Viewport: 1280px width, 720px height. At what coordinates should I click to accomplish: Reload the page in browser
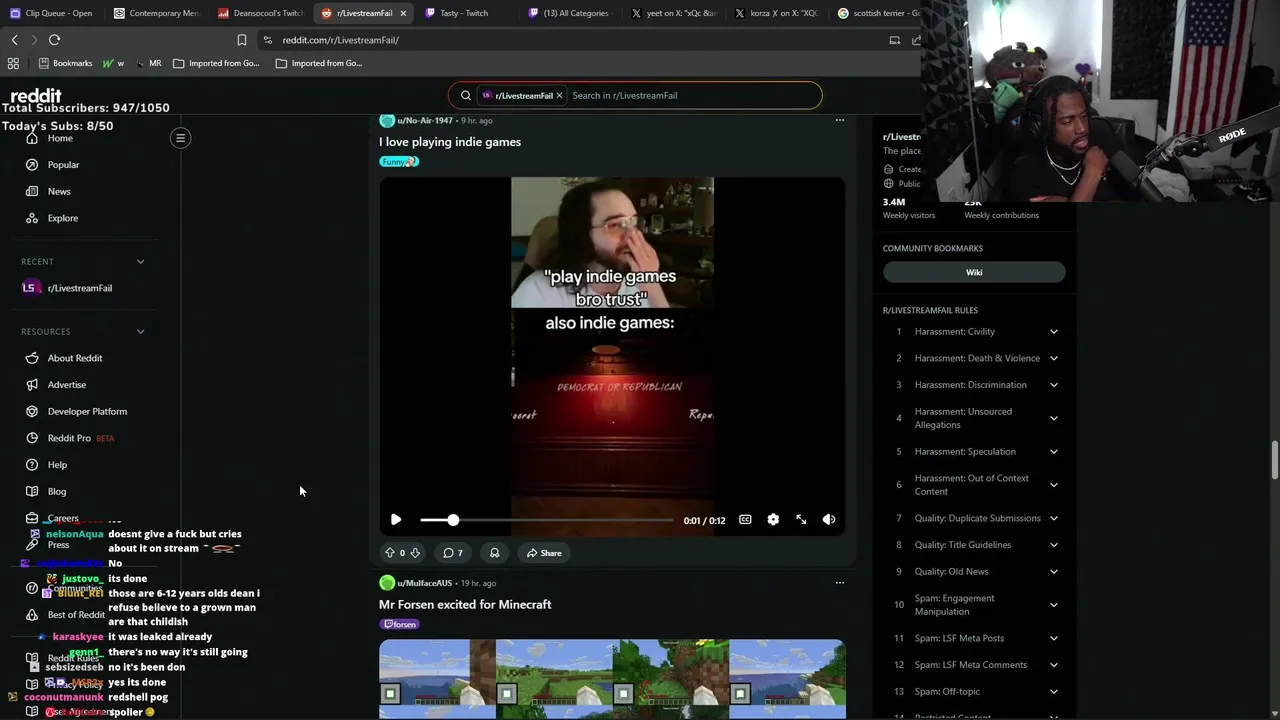pyautogui.click(x=54, y=40)
